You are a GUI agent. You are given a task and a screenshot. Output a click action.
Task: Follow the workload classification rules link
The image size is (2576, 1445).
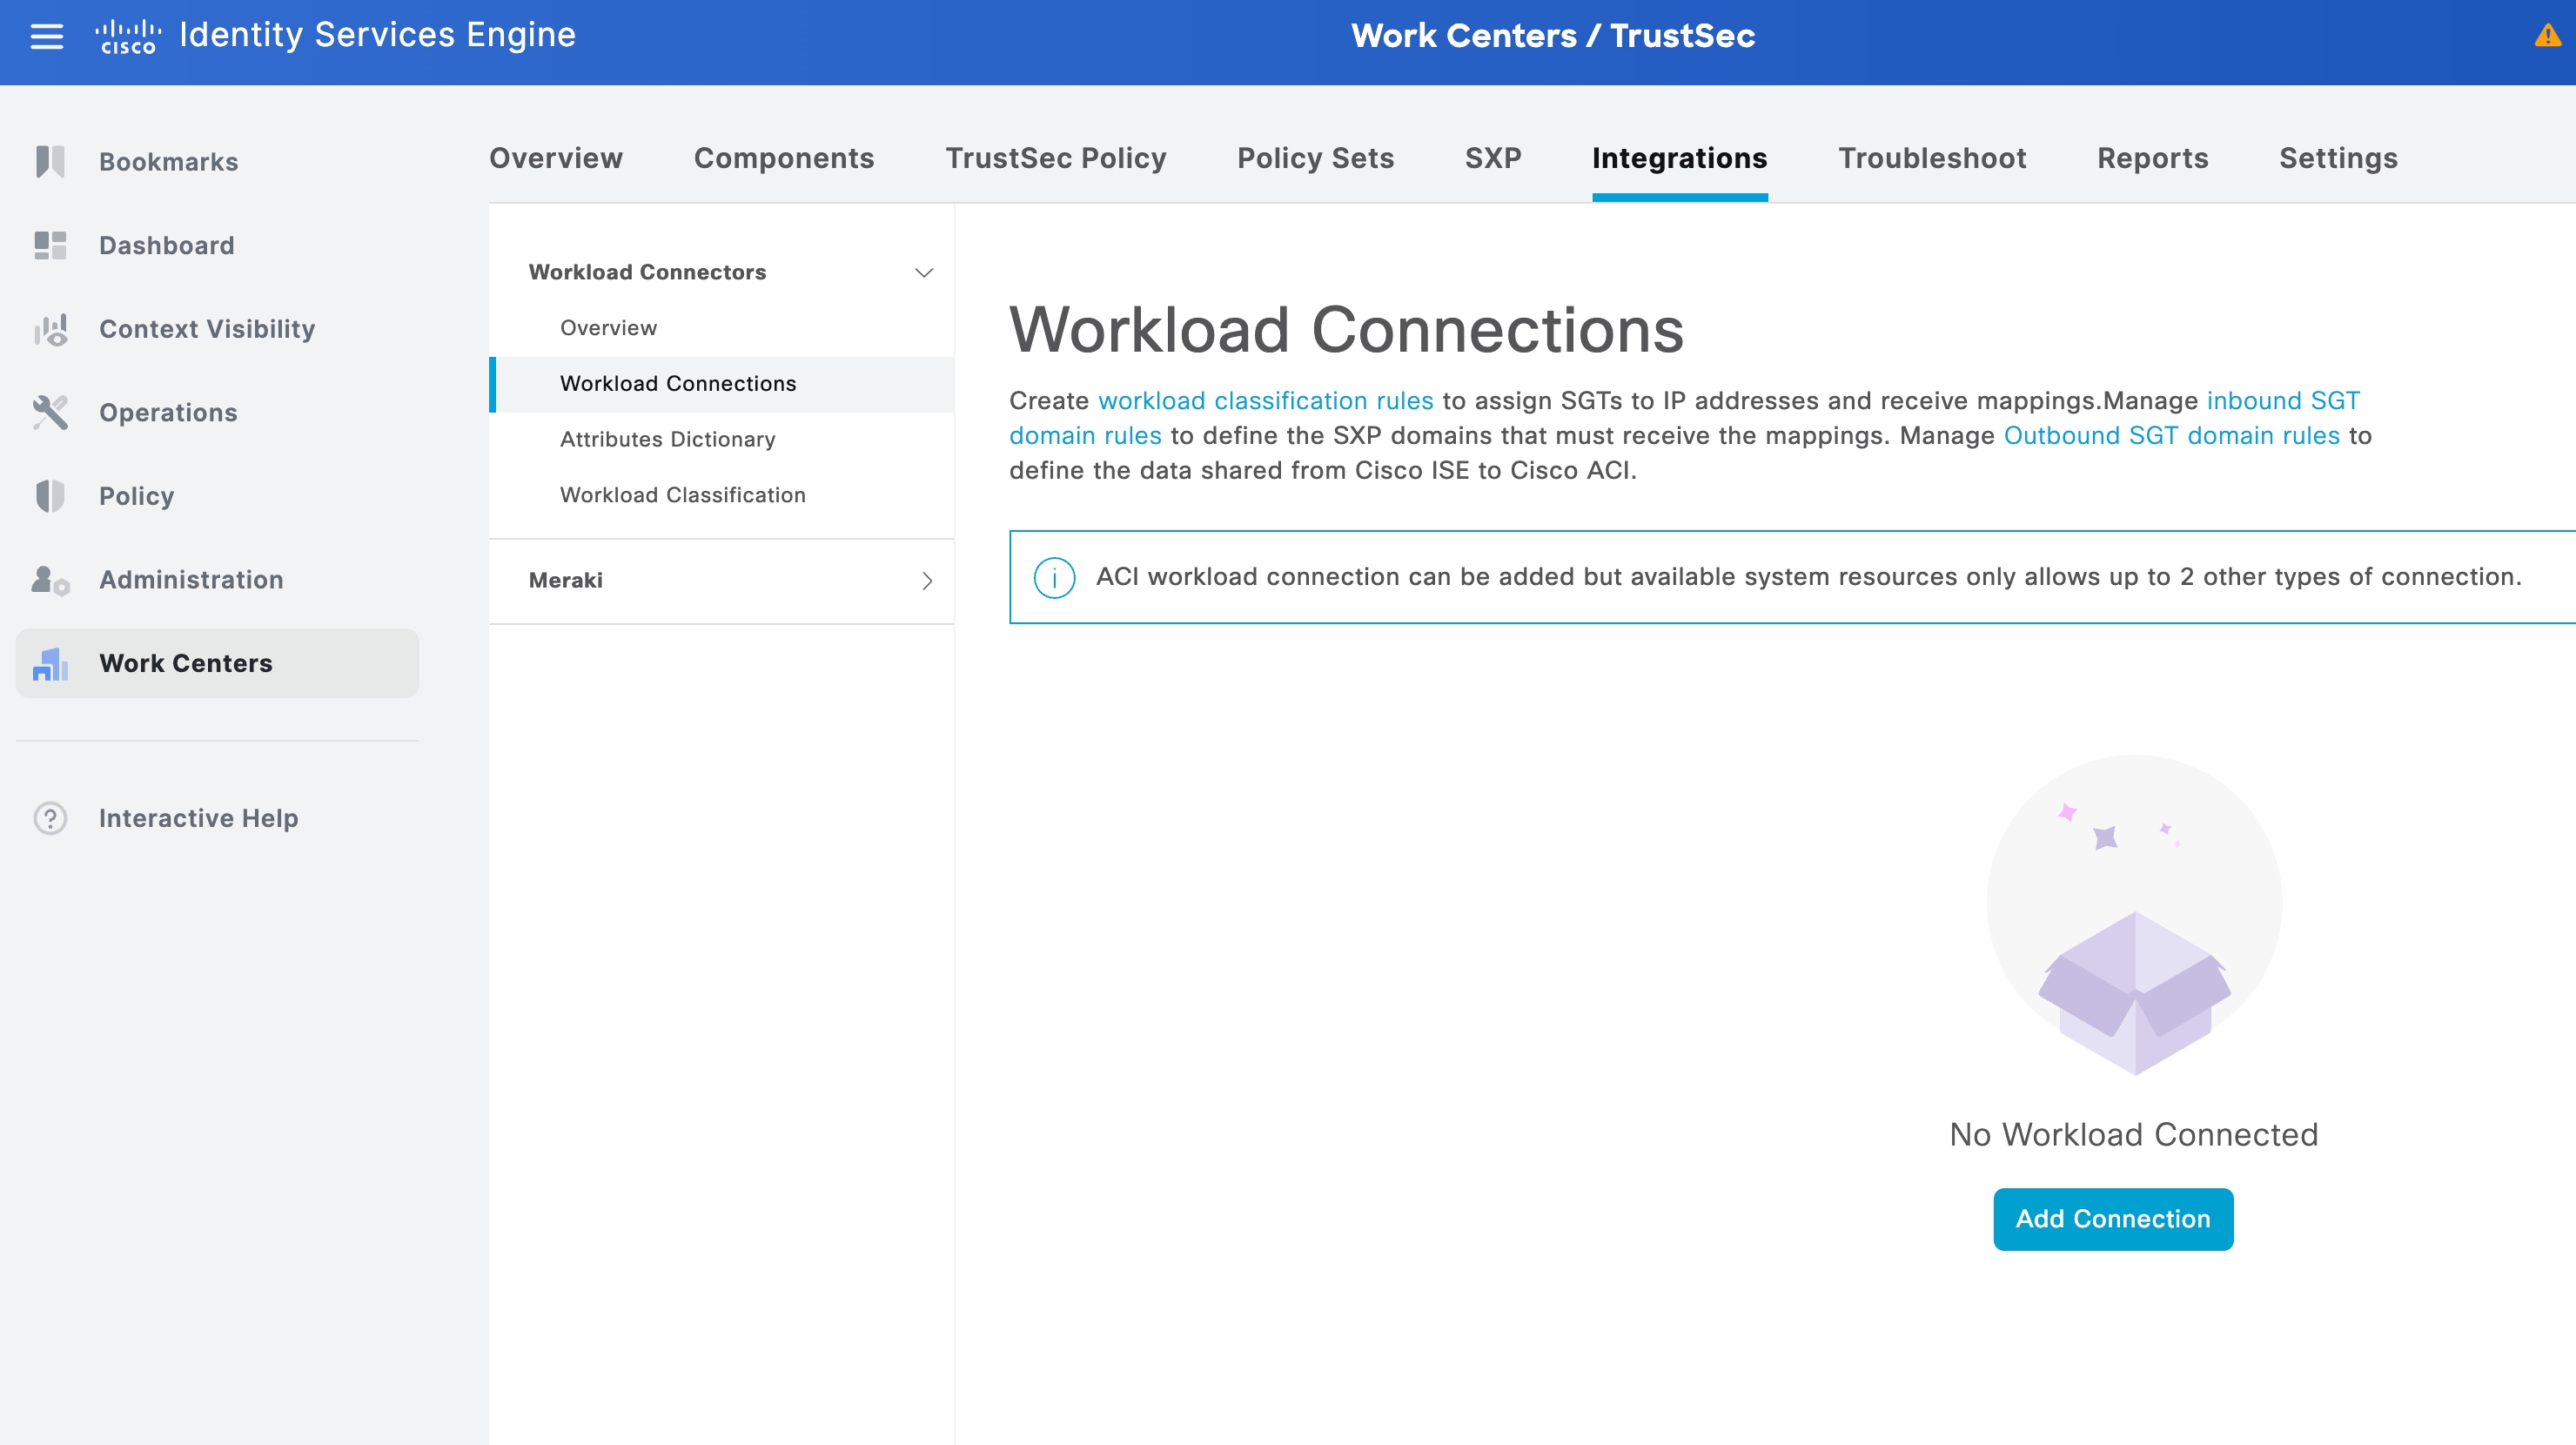pos(1265,401)
